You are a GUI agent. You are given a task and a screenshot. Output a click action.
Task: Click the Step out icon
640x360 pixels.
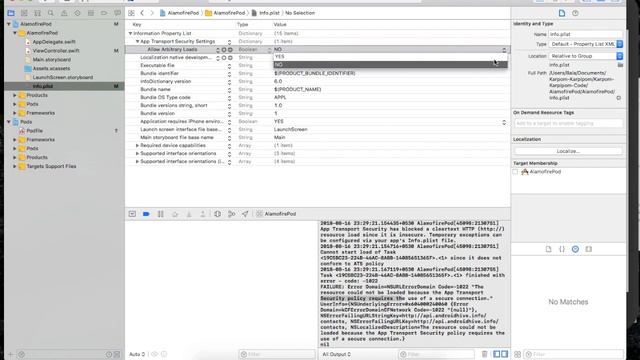(x=203, y=214)
